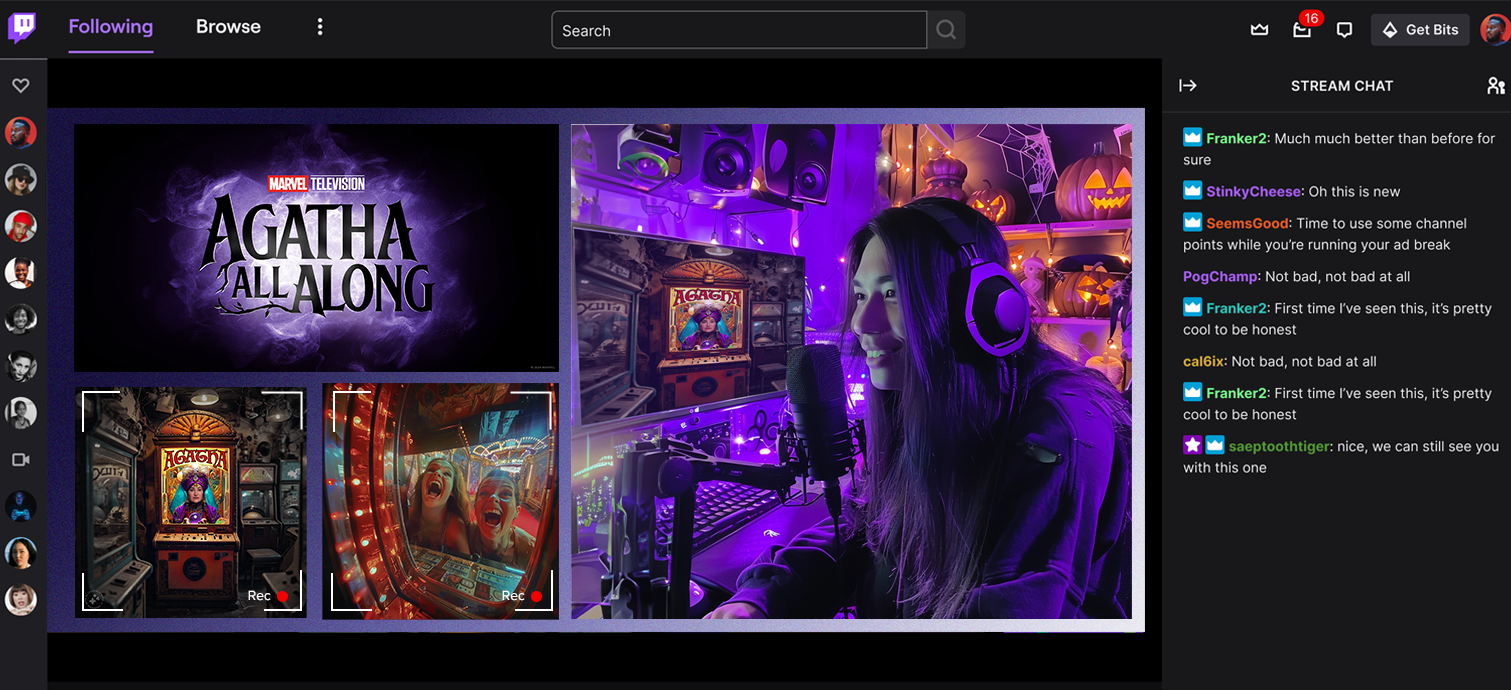Open the chat community users icon
This screenshot has width=1511, height=690.
(x=1496, y=86)
